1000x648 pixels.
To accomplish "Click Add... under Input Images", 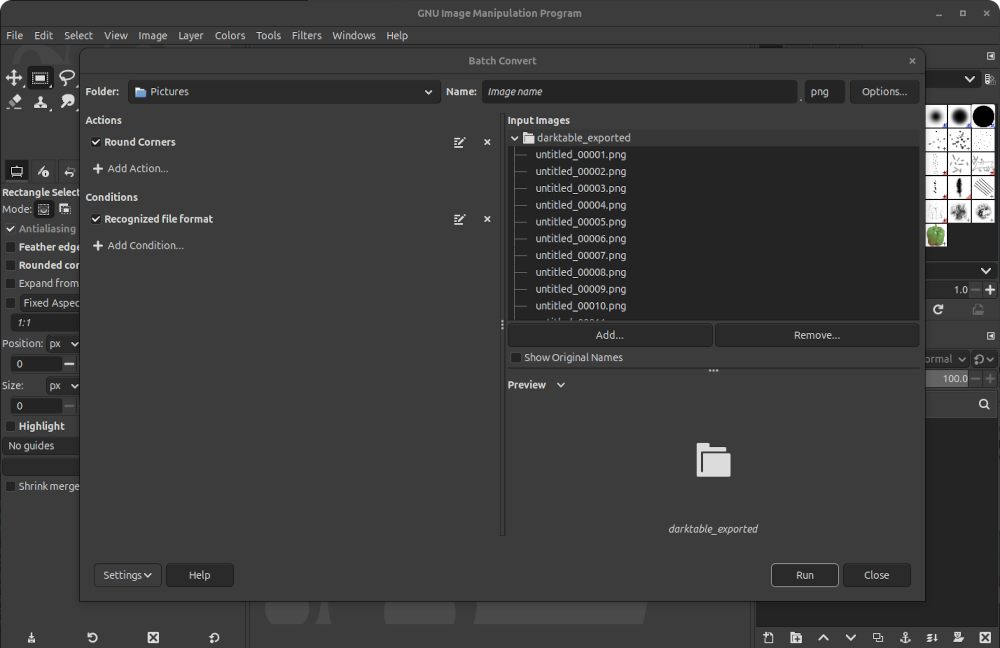I will [610, 335].
